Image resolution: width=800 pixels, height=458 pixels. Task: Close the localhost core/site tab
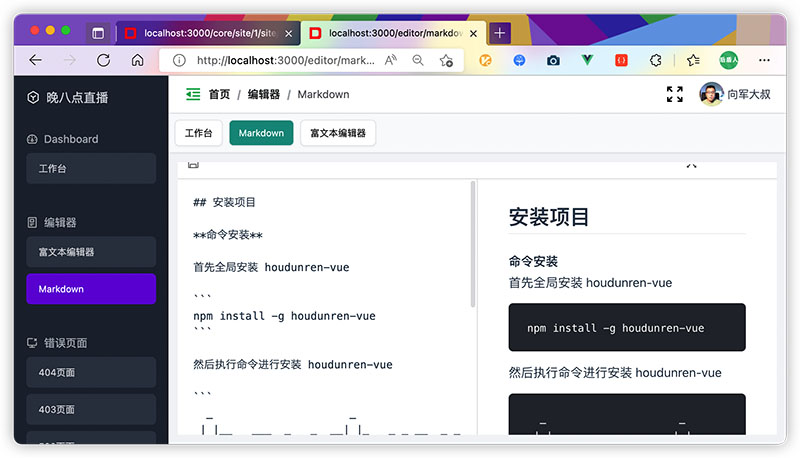pos(288,34)
